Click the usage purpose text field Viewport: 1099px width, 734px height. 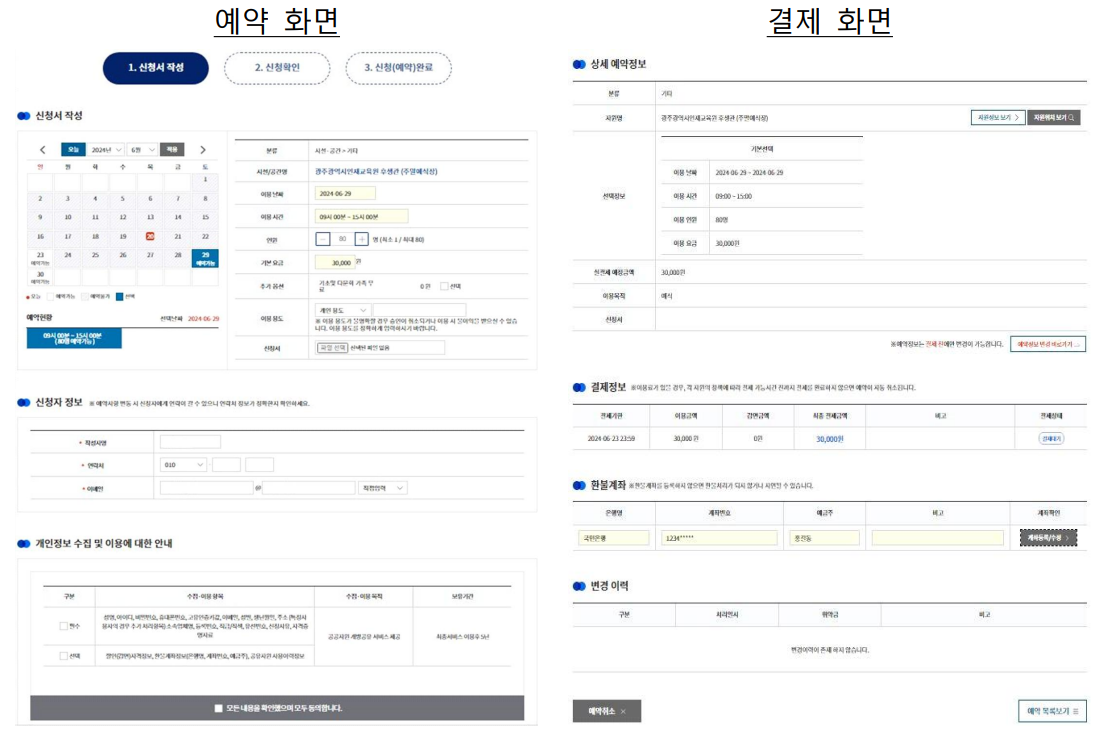(419, 310)
